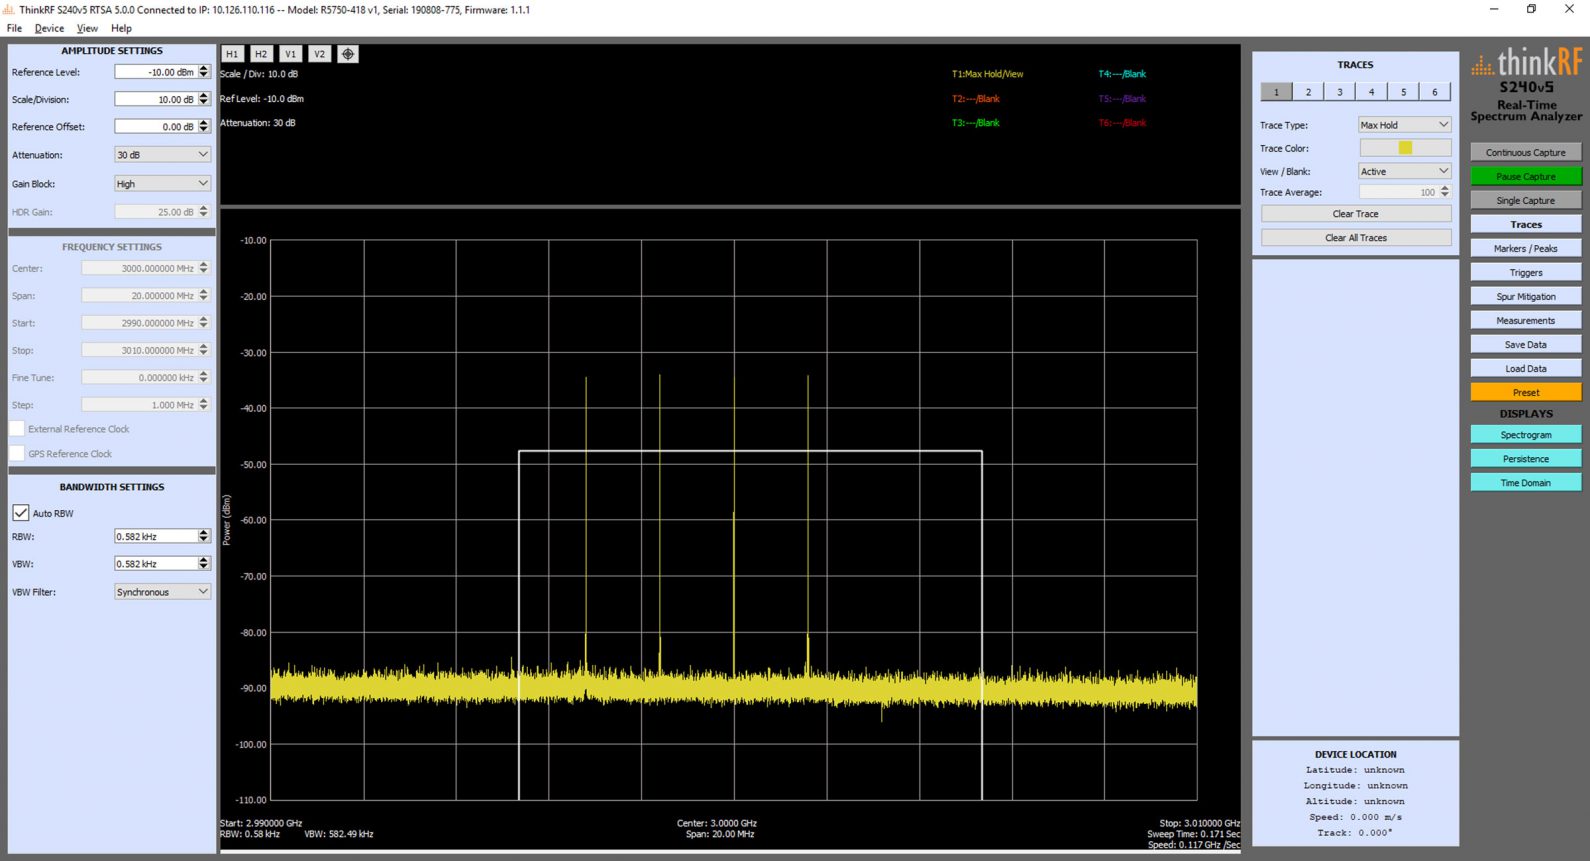
Task: Select trace tab 5
Action: point(1403,92)
